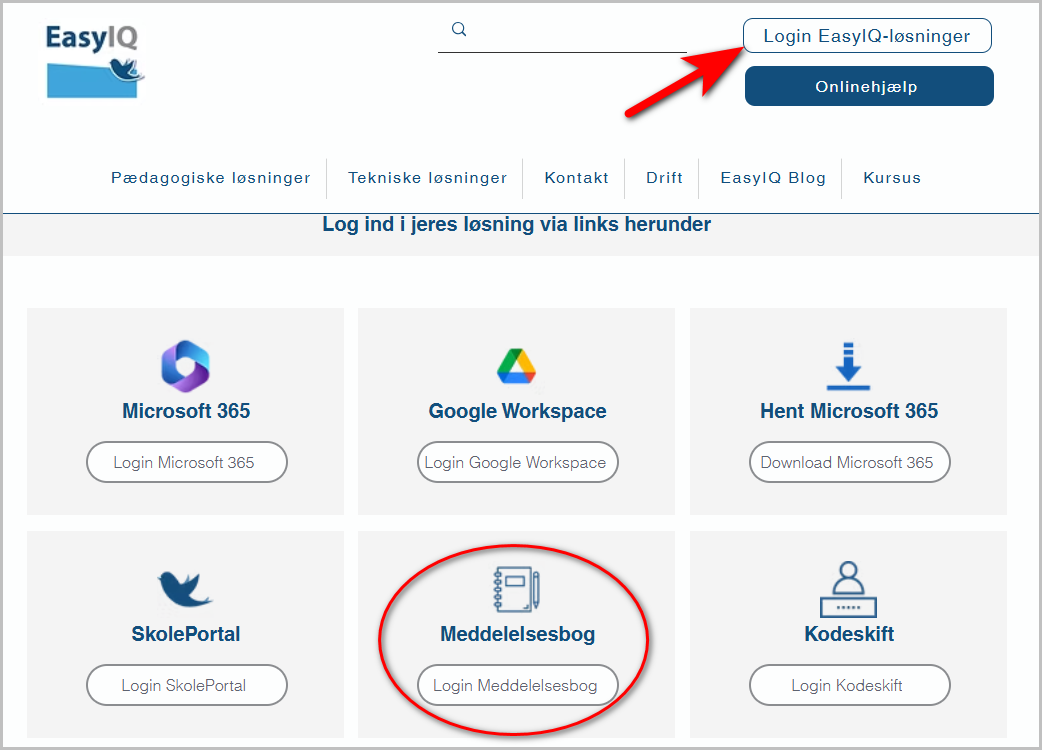
Task: Click the Google Workspace Drive icon
Action: [x=516, y=366]
